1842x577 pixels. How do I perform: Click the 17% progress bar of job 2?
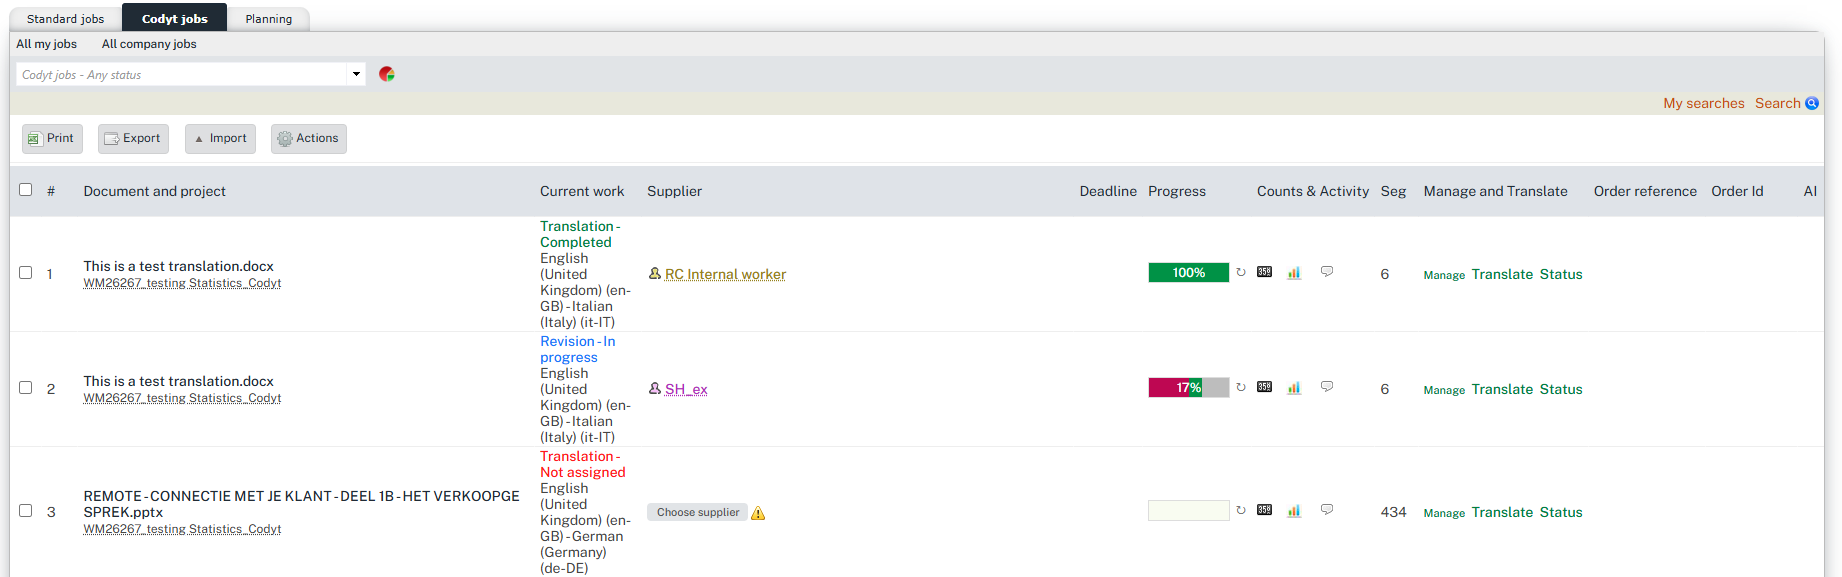click(x=1188, y=388)
